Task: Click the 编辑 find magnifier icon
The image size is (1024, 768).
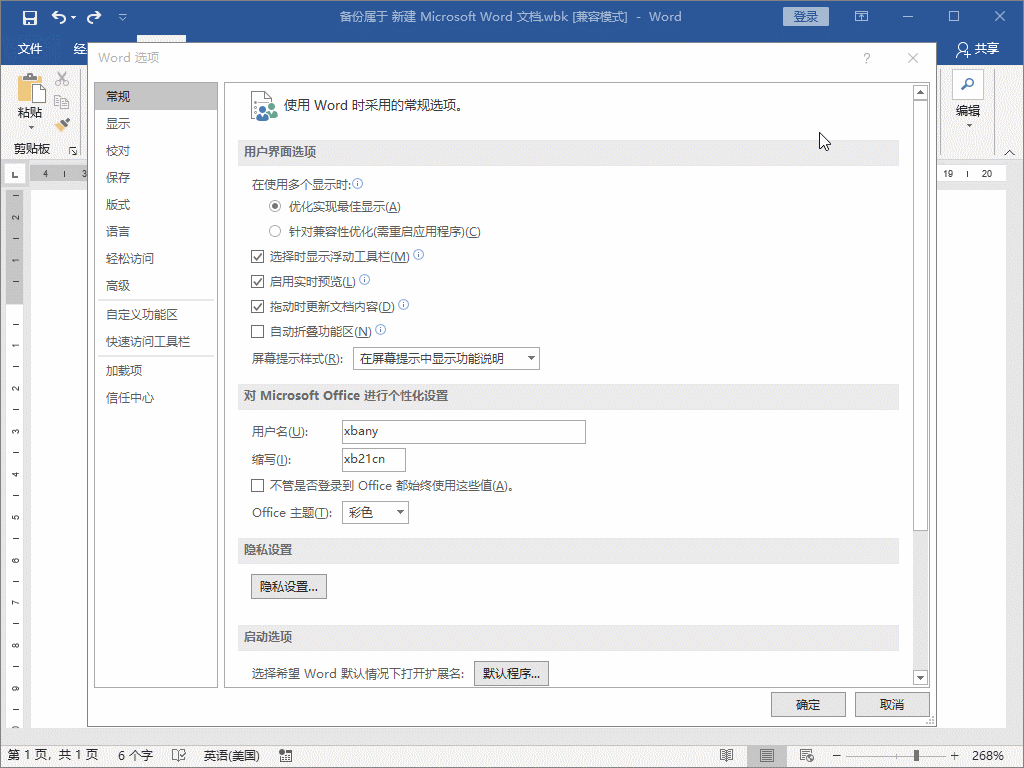Action: (968, 84)
